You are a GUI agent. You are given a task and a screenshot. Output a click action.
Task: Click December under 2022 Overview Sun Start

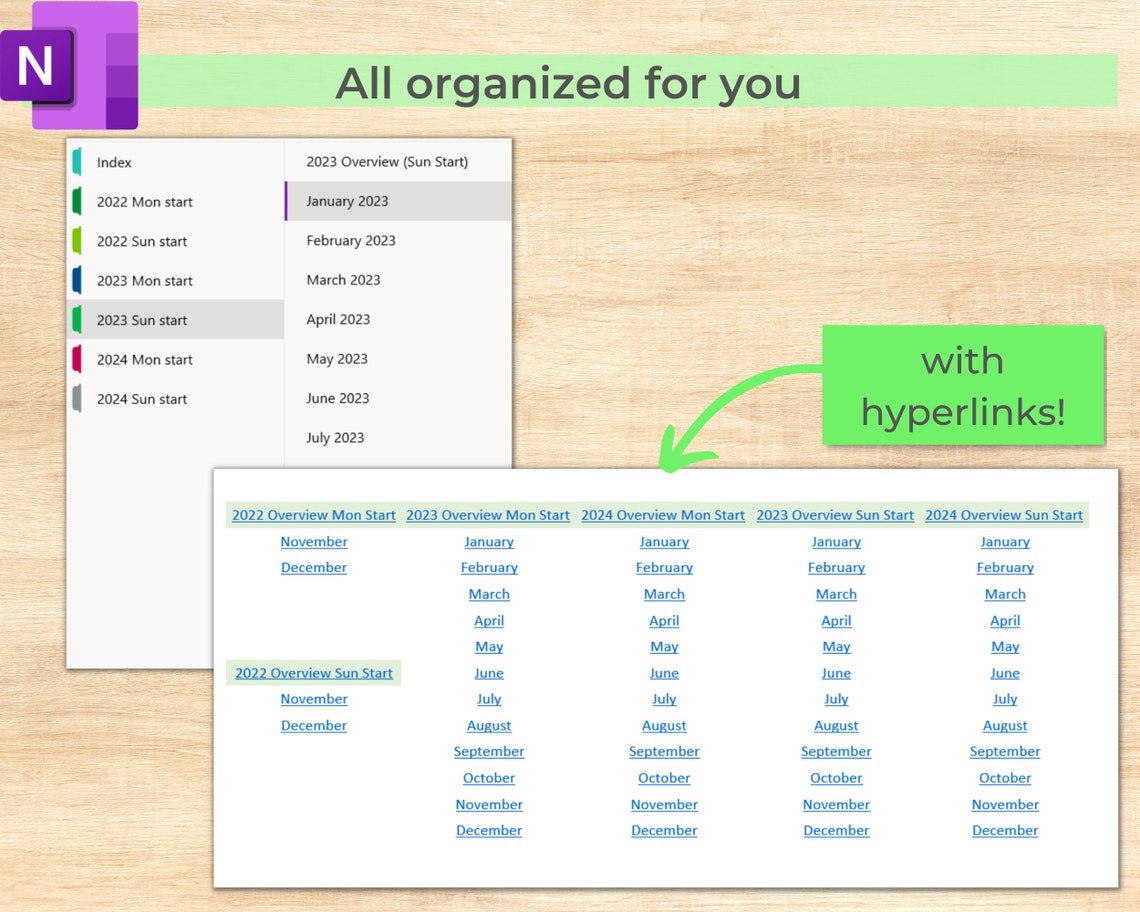pos(313,725)
